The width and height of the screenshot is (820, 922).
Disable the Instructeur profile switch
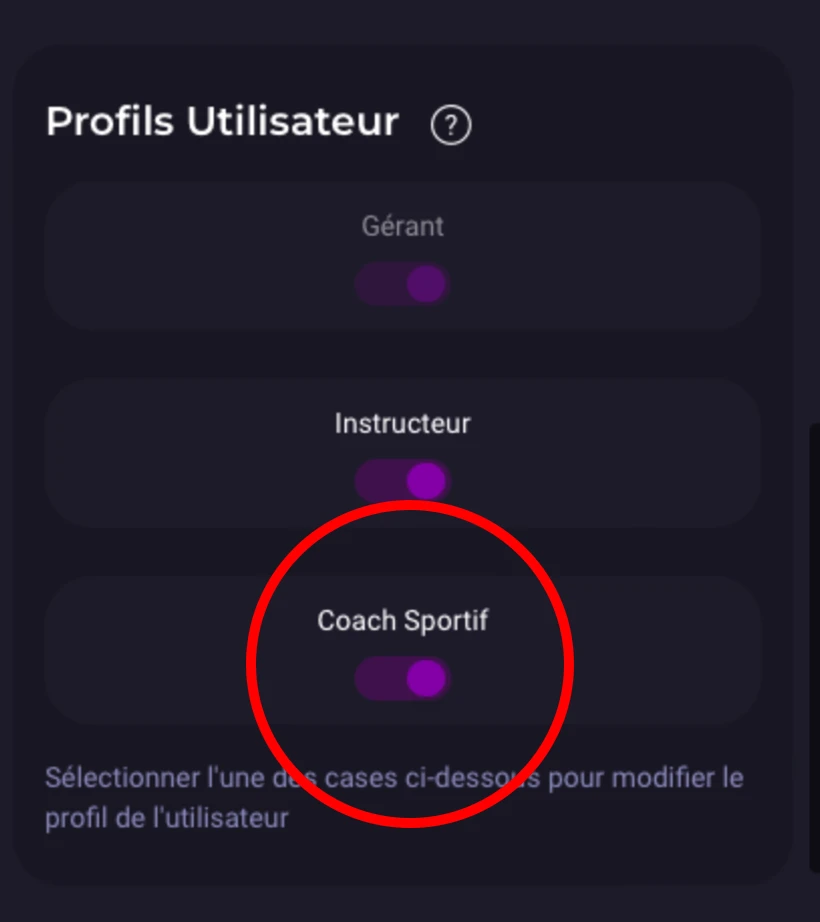click(402, 481)
